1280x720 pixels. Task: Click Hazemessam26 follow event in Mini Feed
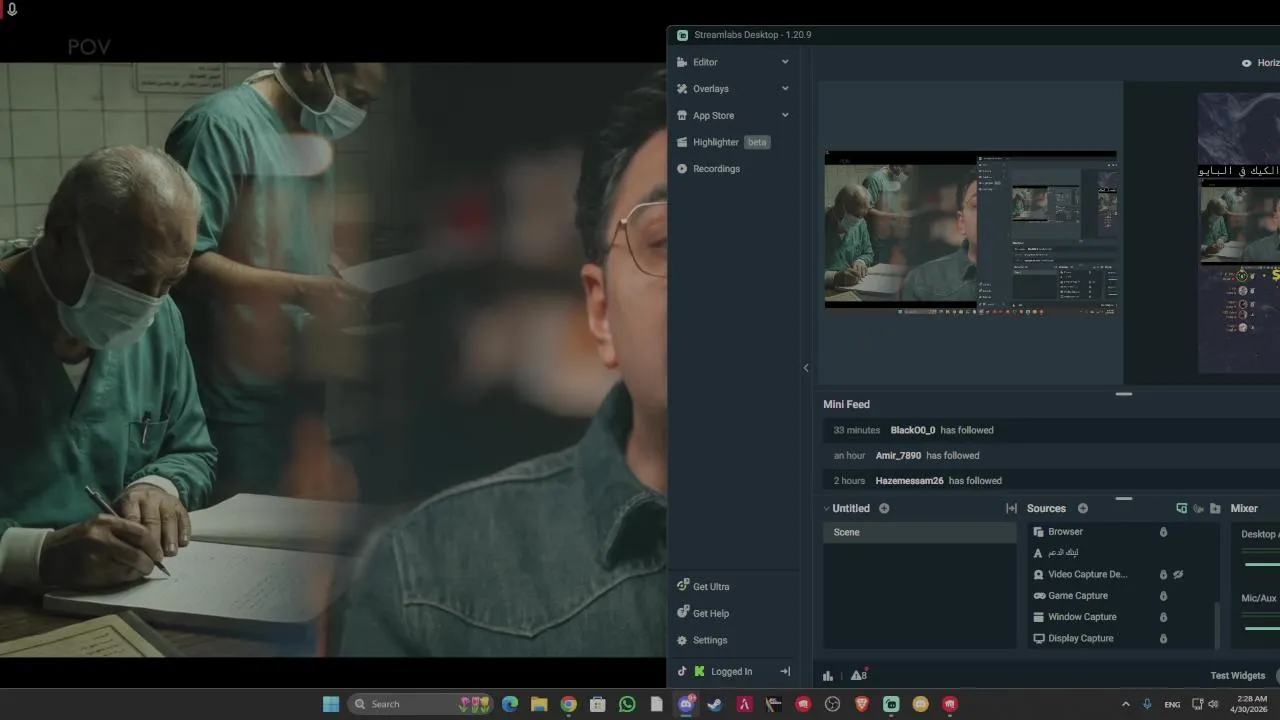1051,481
